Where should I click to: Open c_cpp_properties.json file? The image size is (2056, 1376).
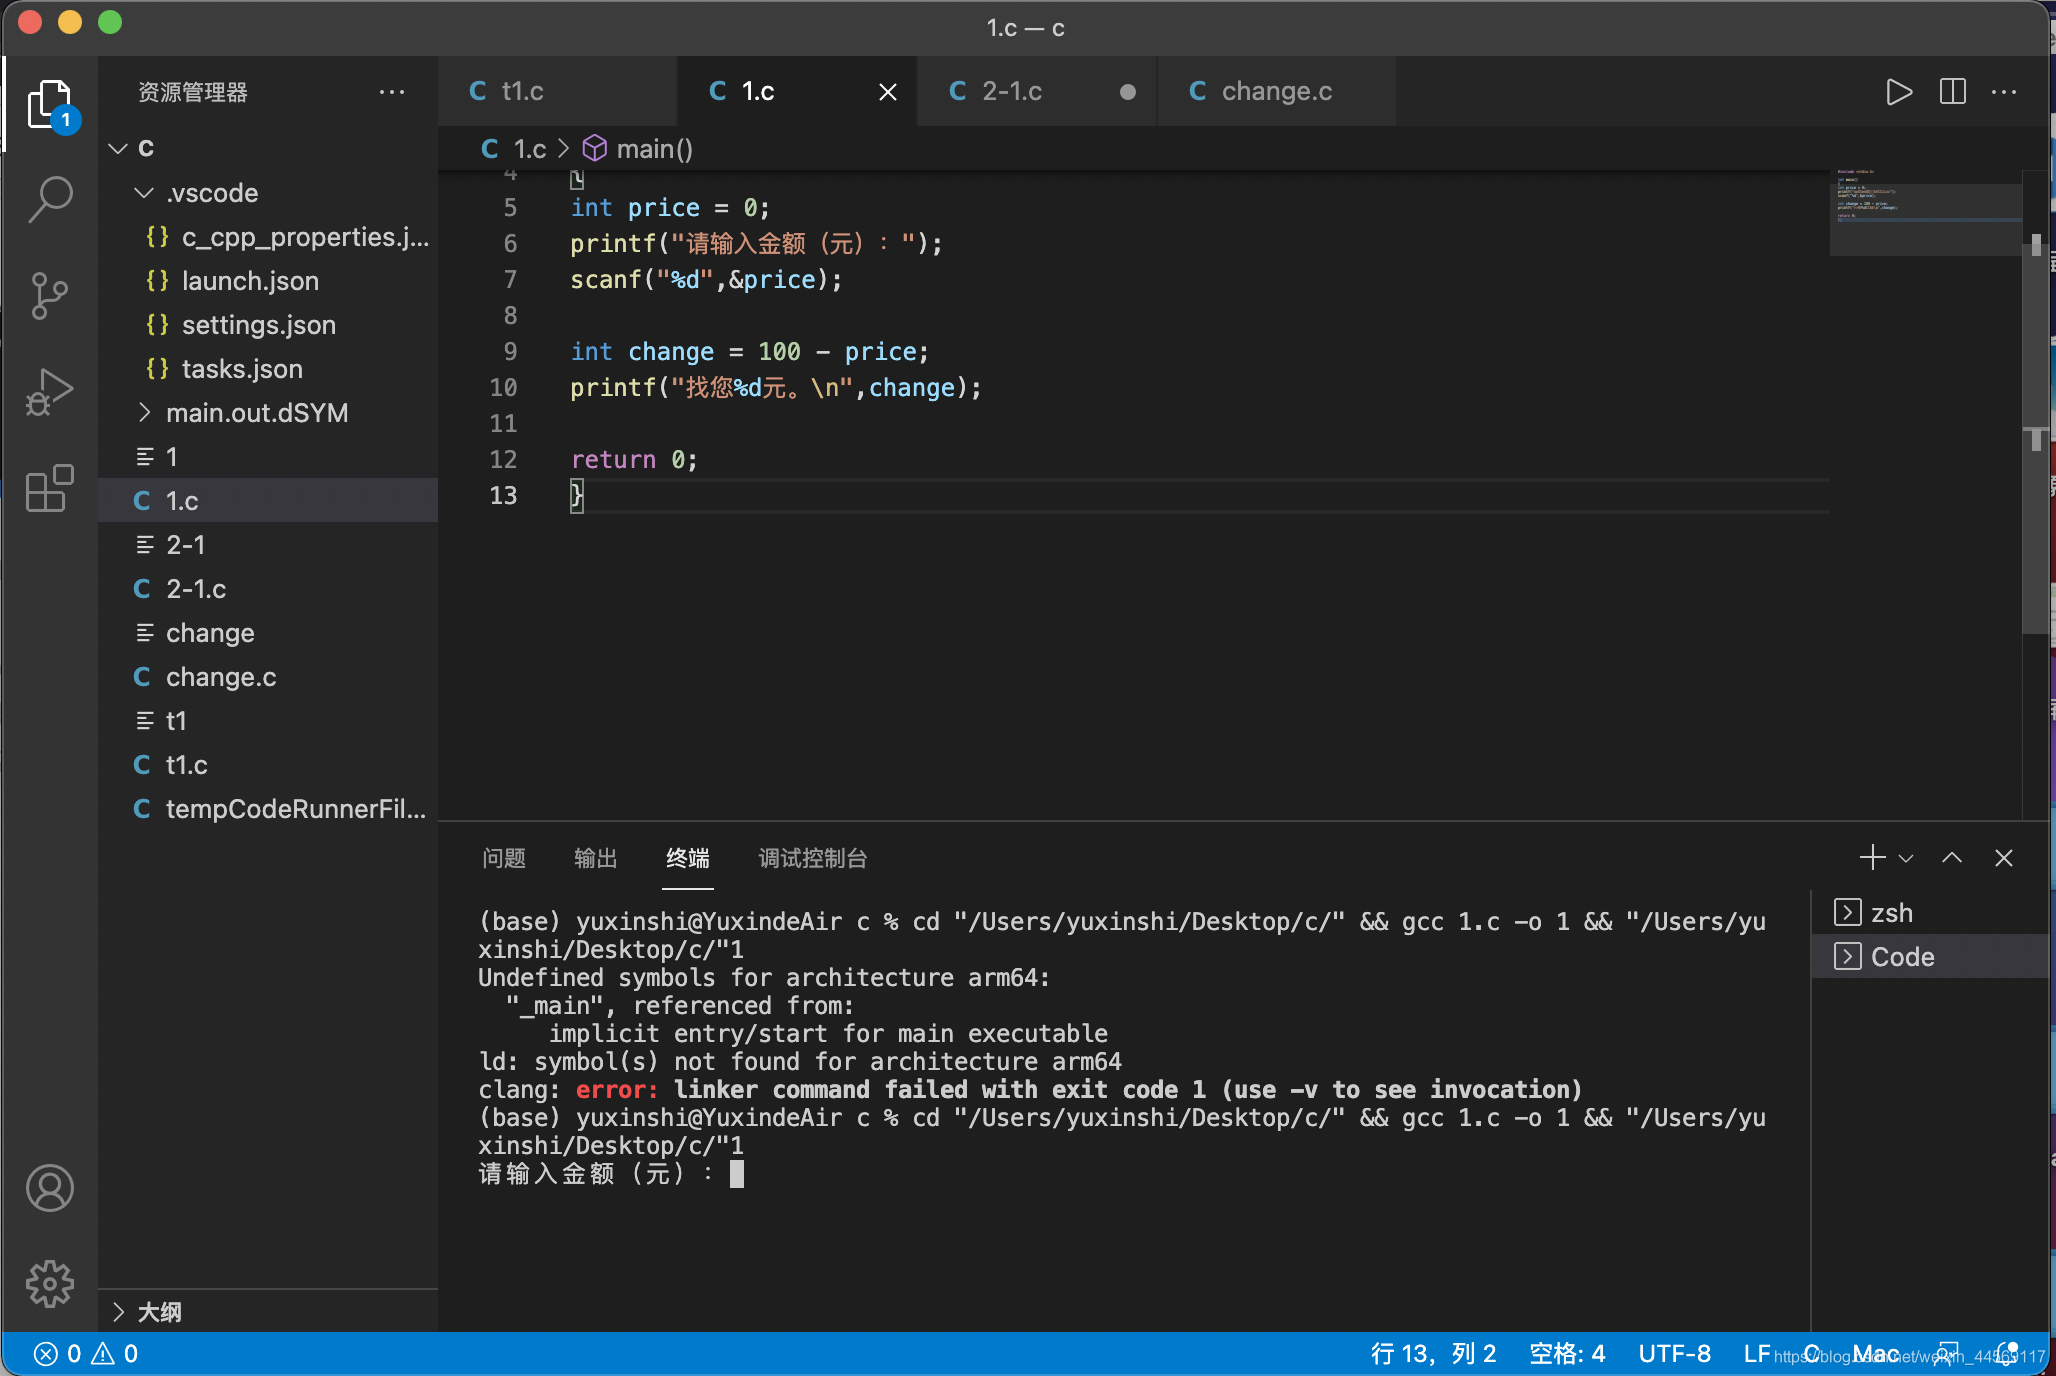tap(268, 236)
